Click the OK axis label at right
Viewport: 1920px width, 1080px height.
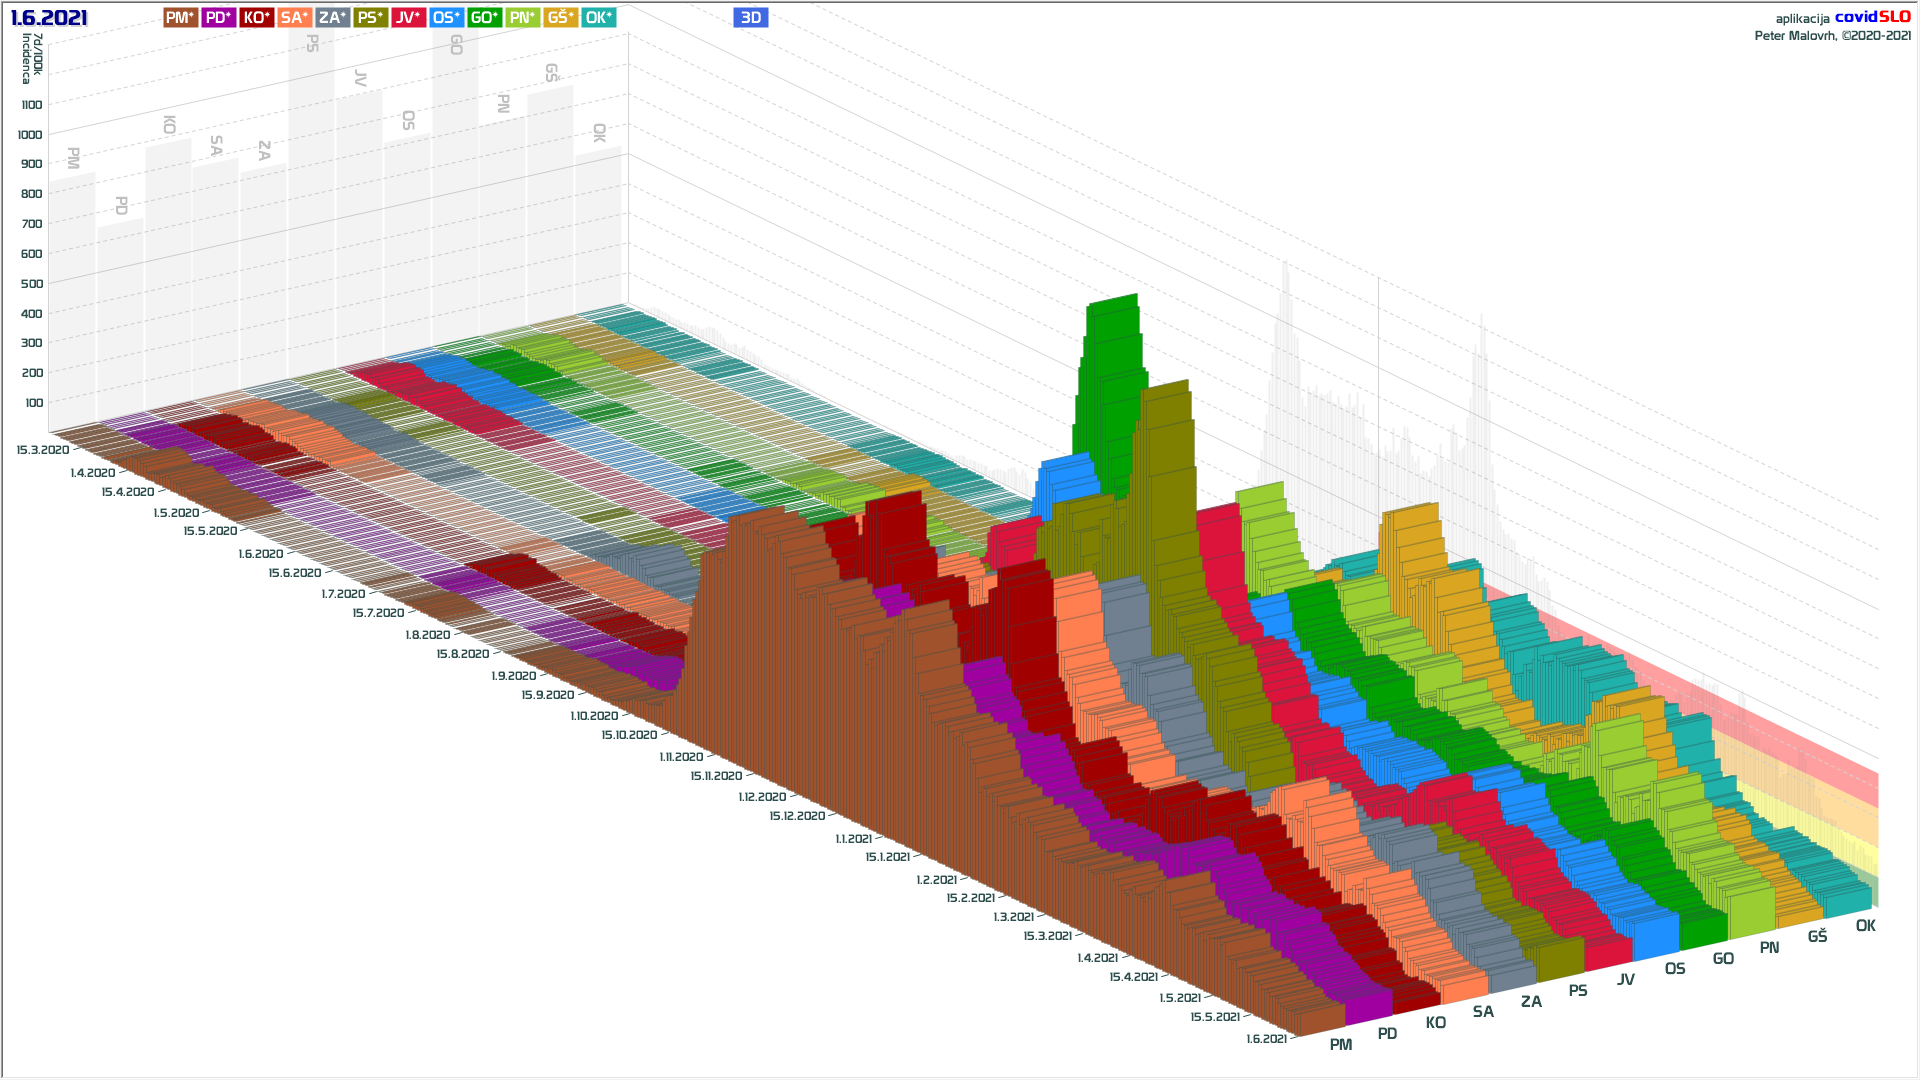pyautogui.click(x=1865, y=926)
